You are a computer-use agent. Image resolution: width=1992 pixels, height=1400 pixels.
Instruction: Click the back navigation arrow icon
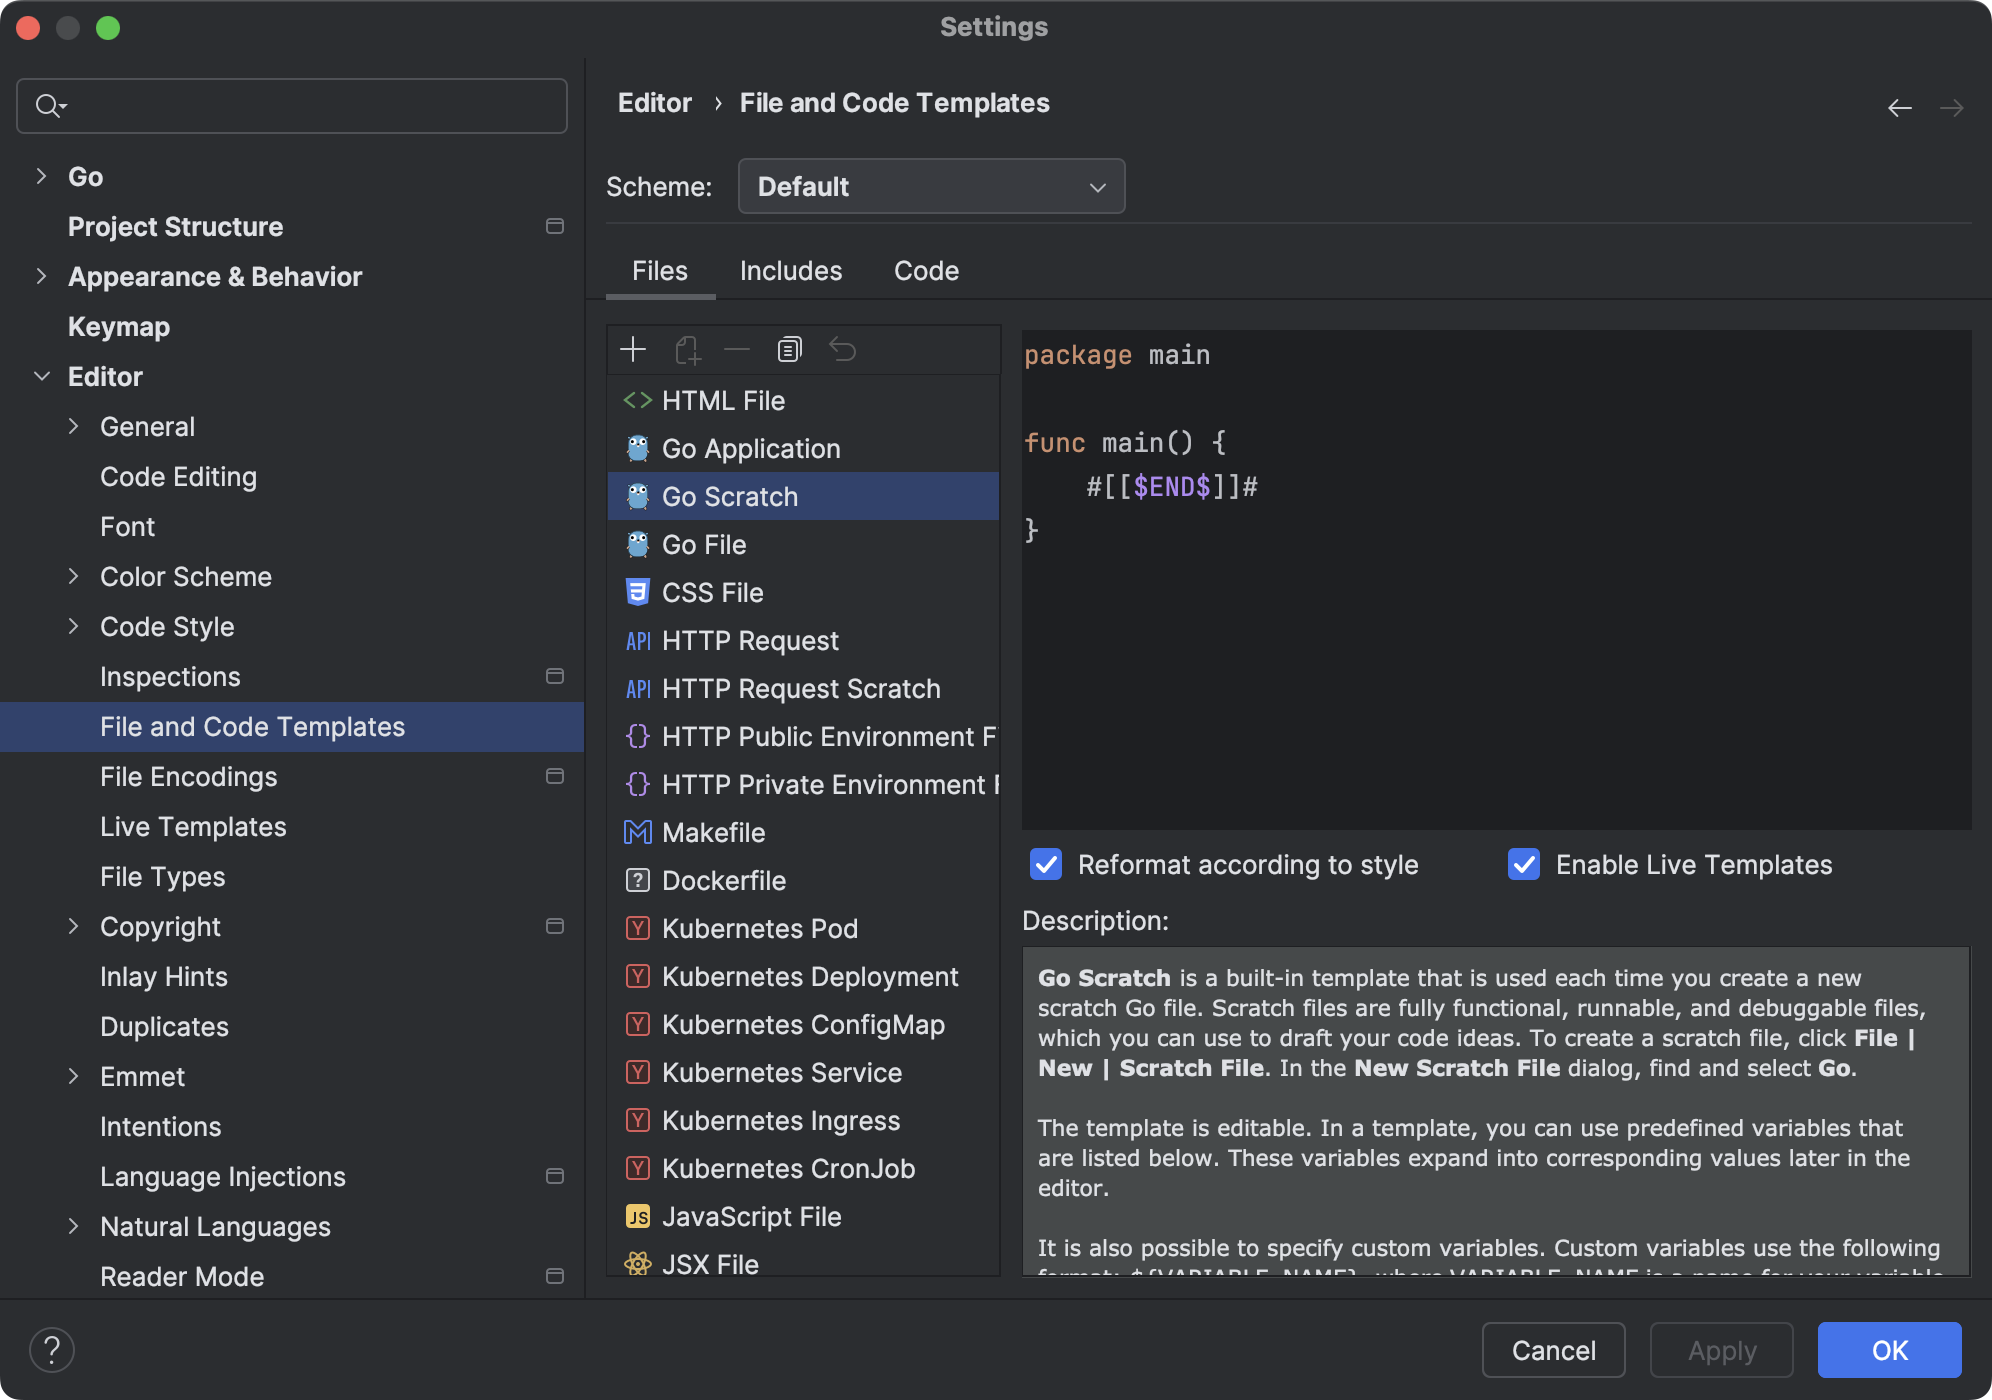click(x=1899, y=107)
